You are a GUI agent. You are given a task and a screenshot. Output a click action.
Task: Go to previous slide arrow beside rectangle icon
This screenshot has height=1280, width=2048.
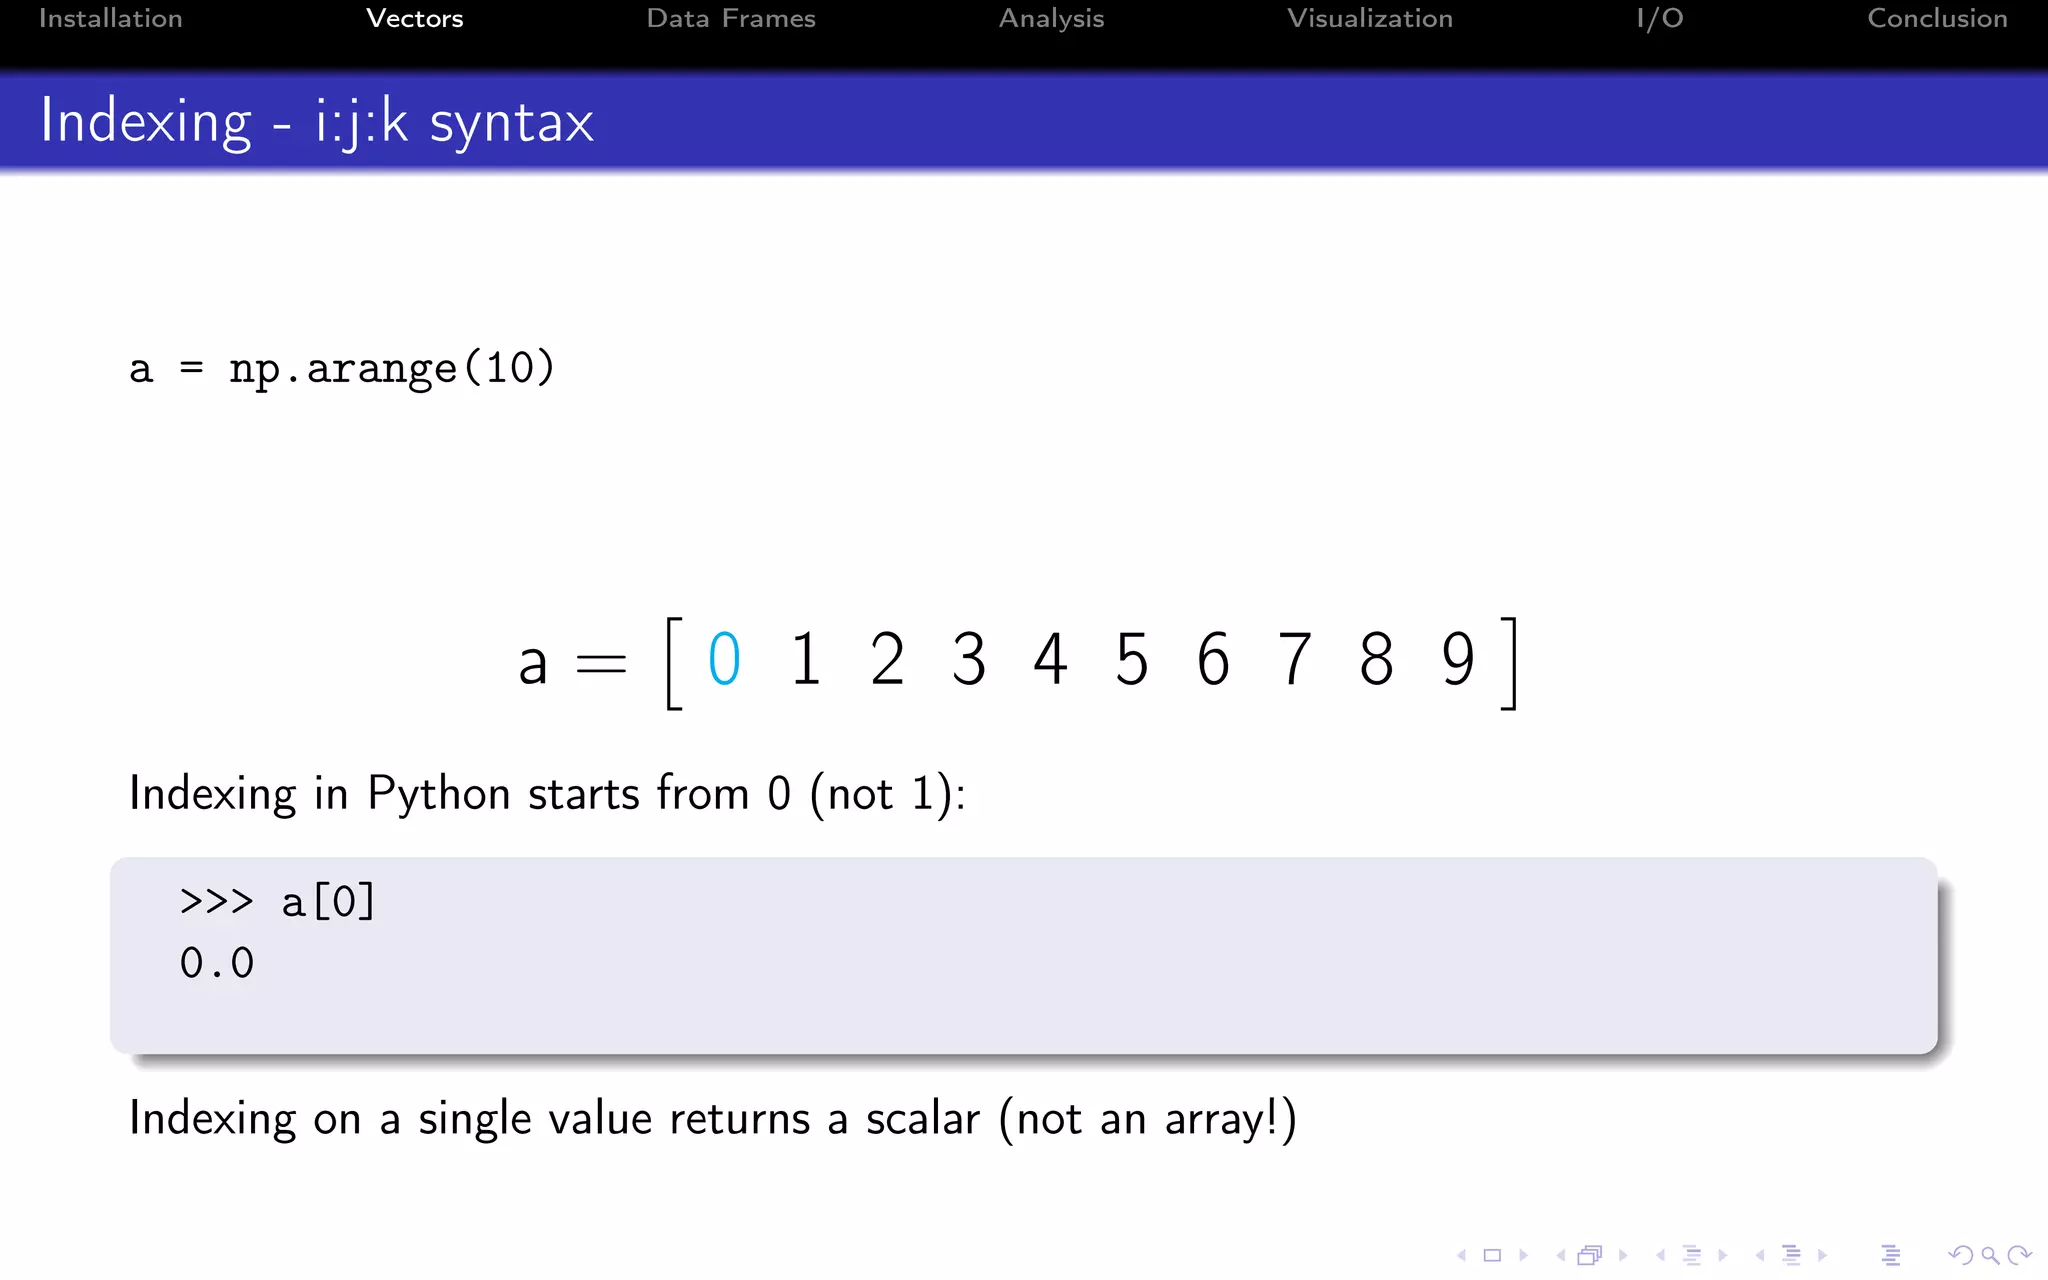point(1462,1255)
